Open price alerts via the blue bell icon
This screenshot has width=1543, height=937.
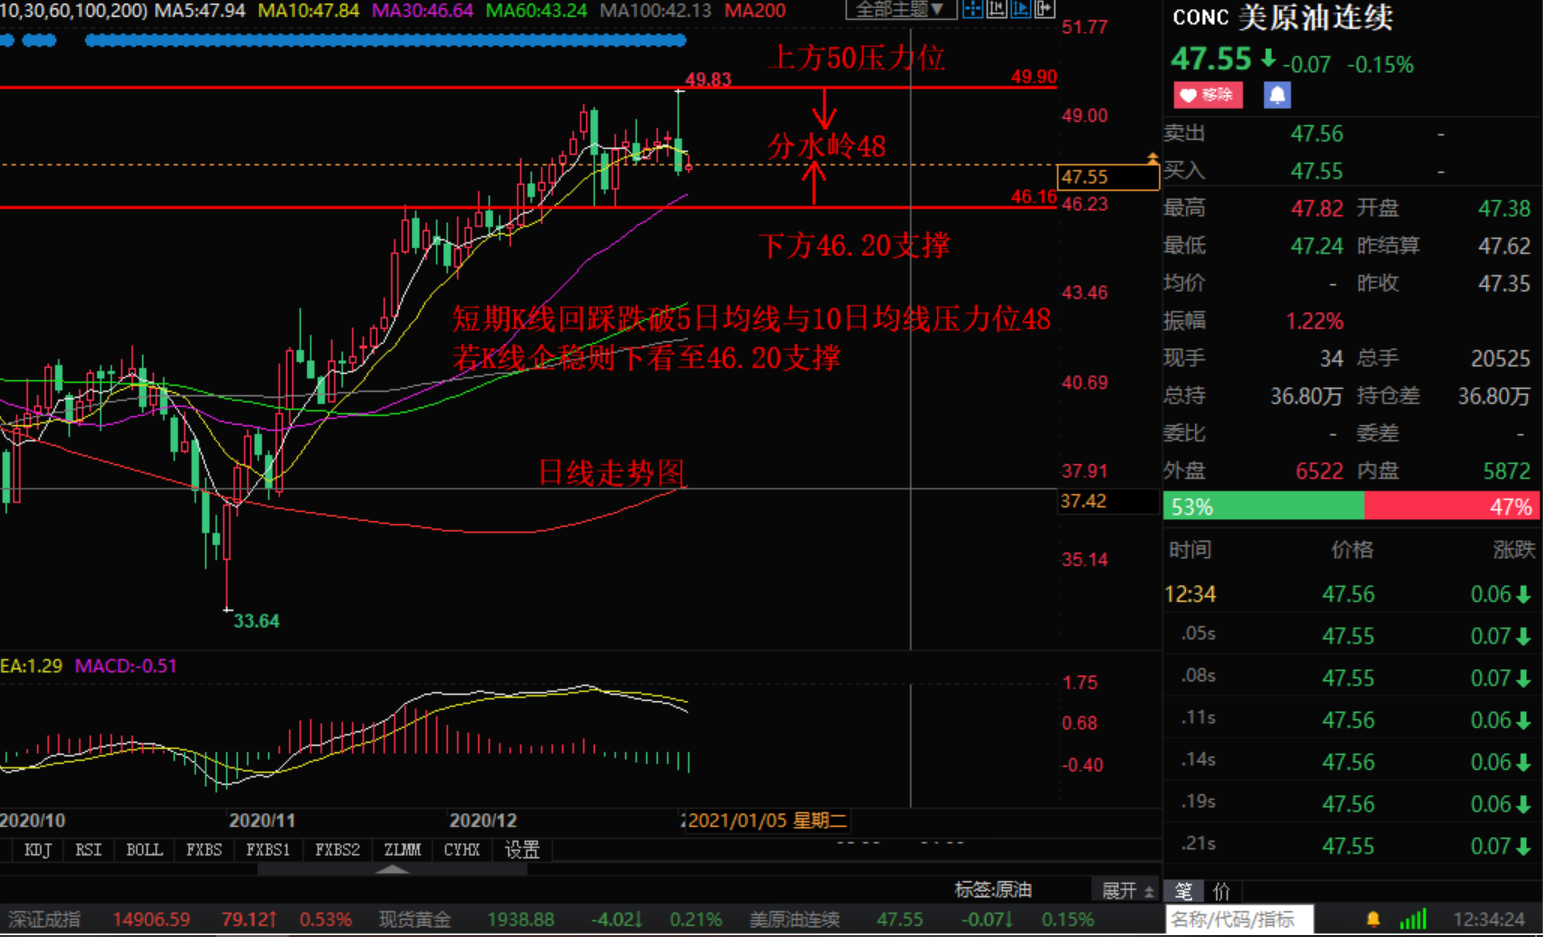(x=1277, y=95)
